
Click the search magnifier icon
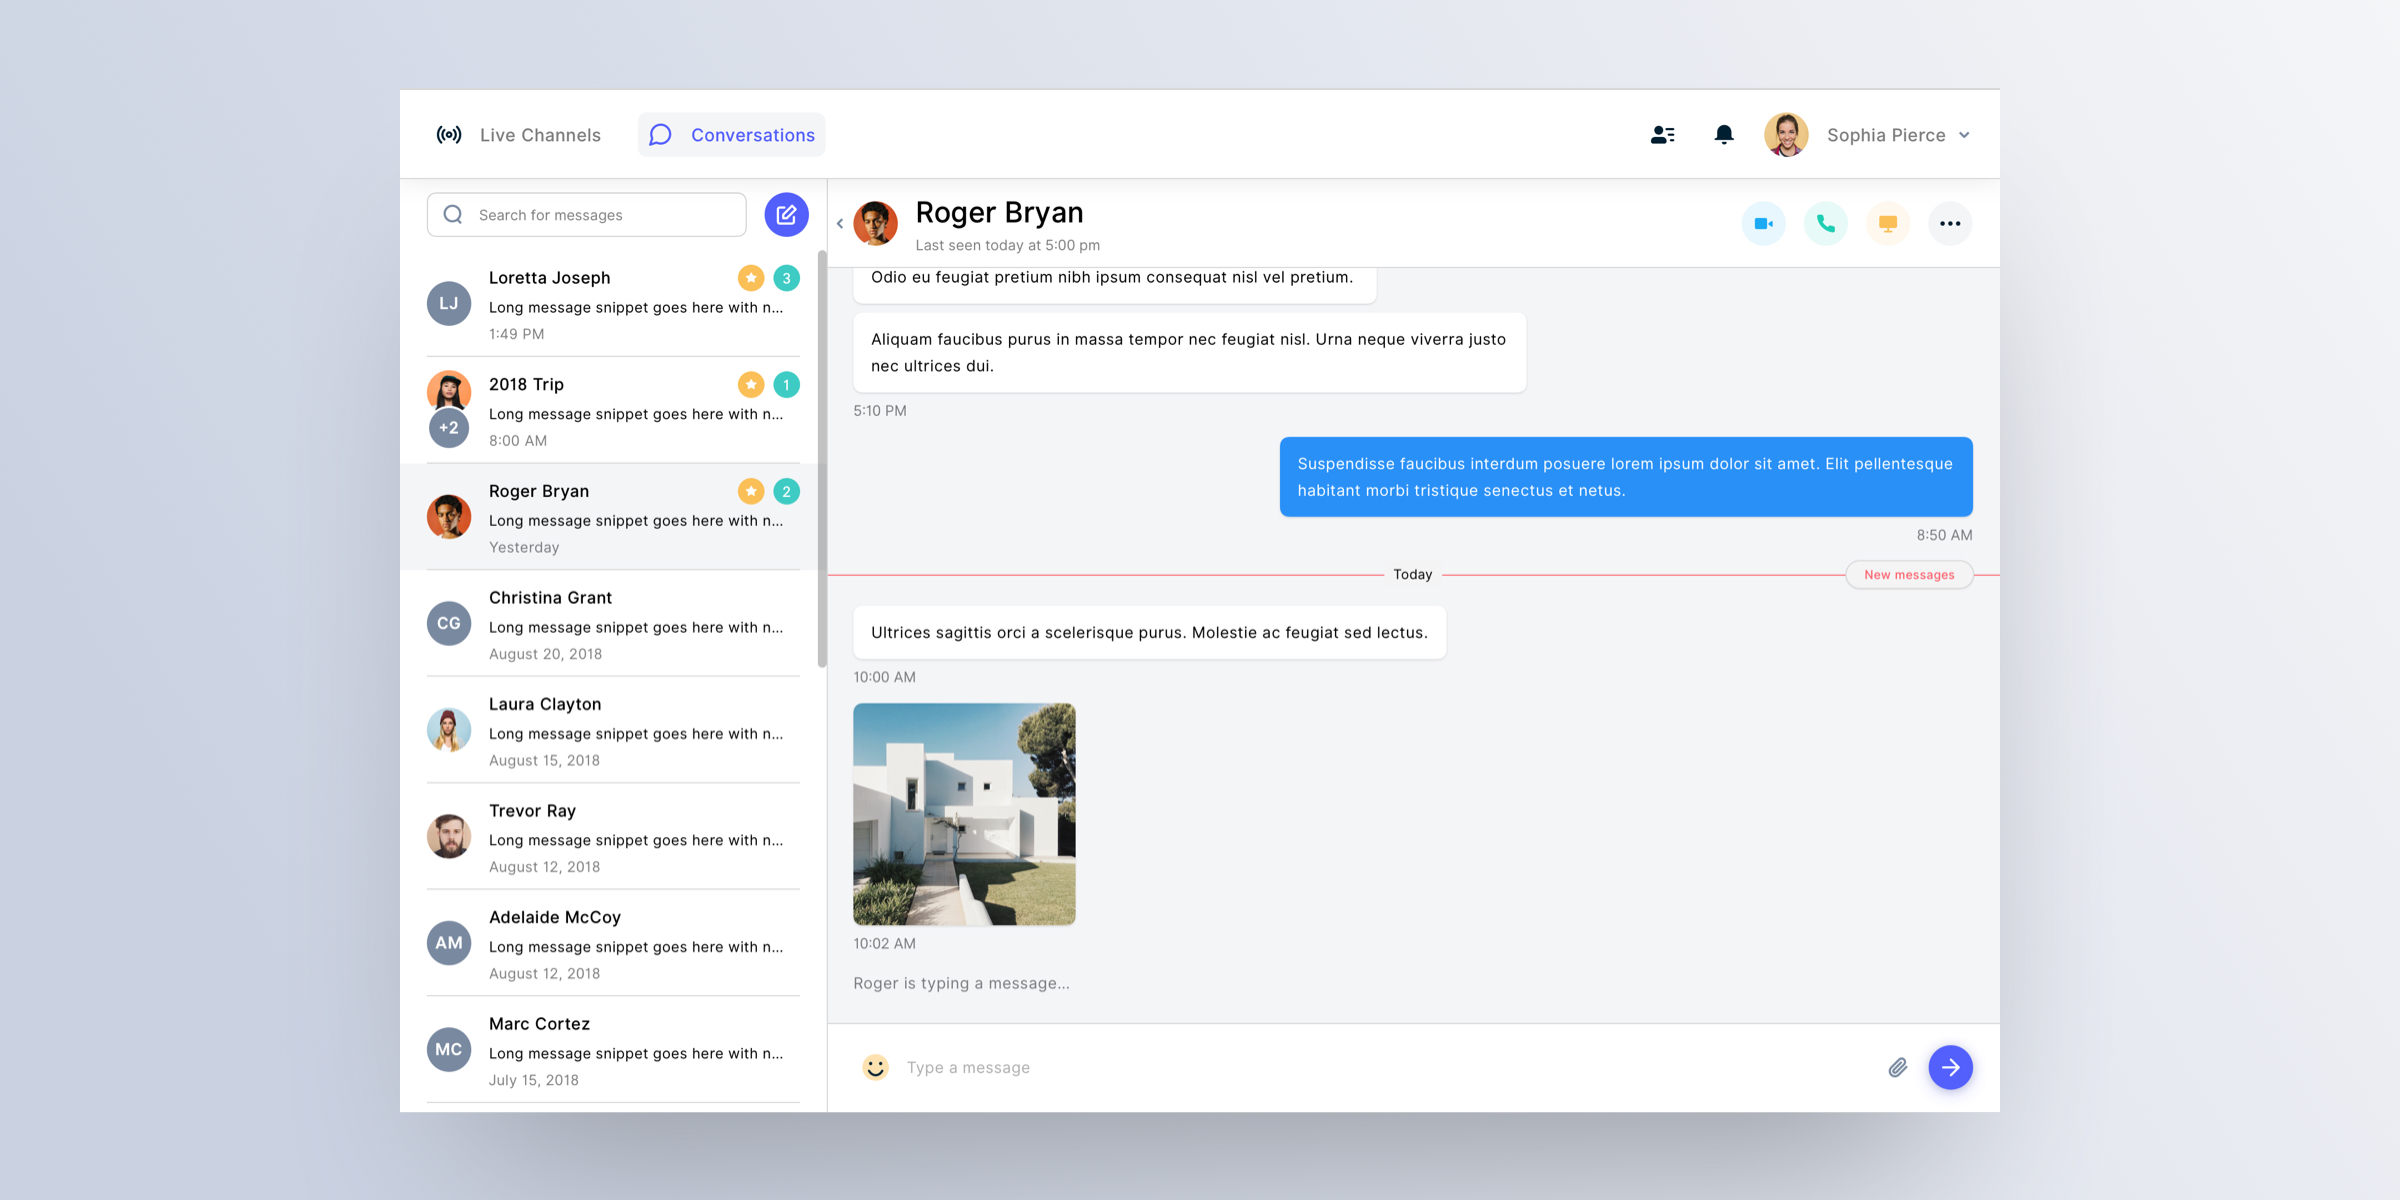(453, 215)
